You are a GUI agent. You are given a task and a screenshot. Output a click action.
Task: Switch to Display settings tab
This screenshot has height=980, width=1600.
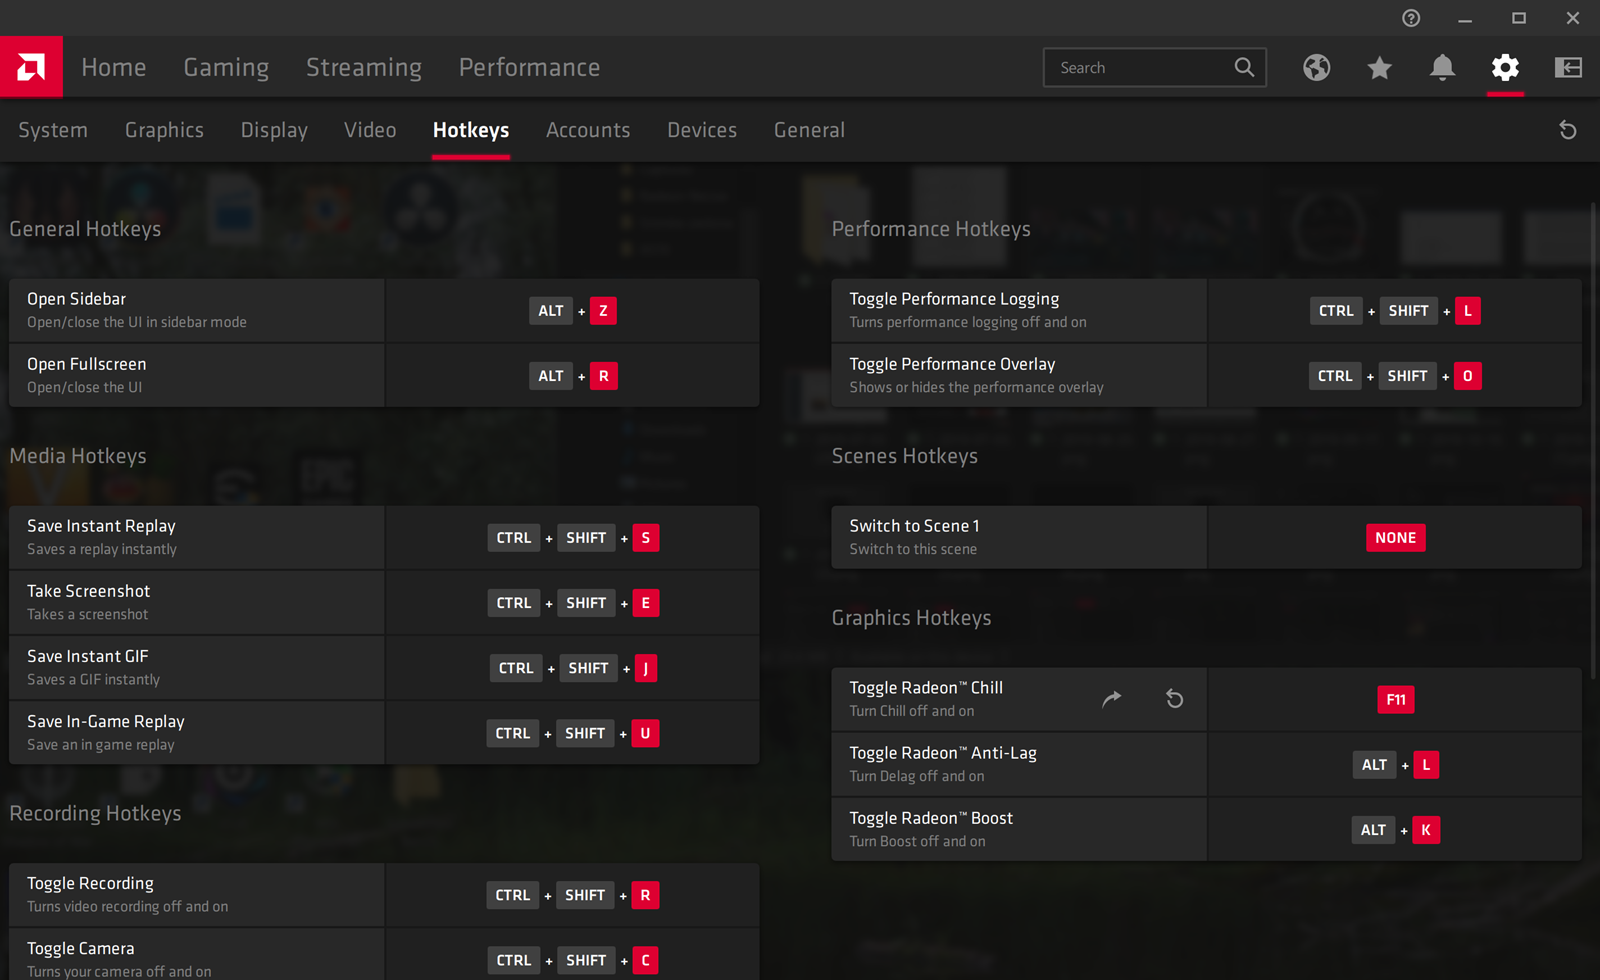[x=274, y=130]
